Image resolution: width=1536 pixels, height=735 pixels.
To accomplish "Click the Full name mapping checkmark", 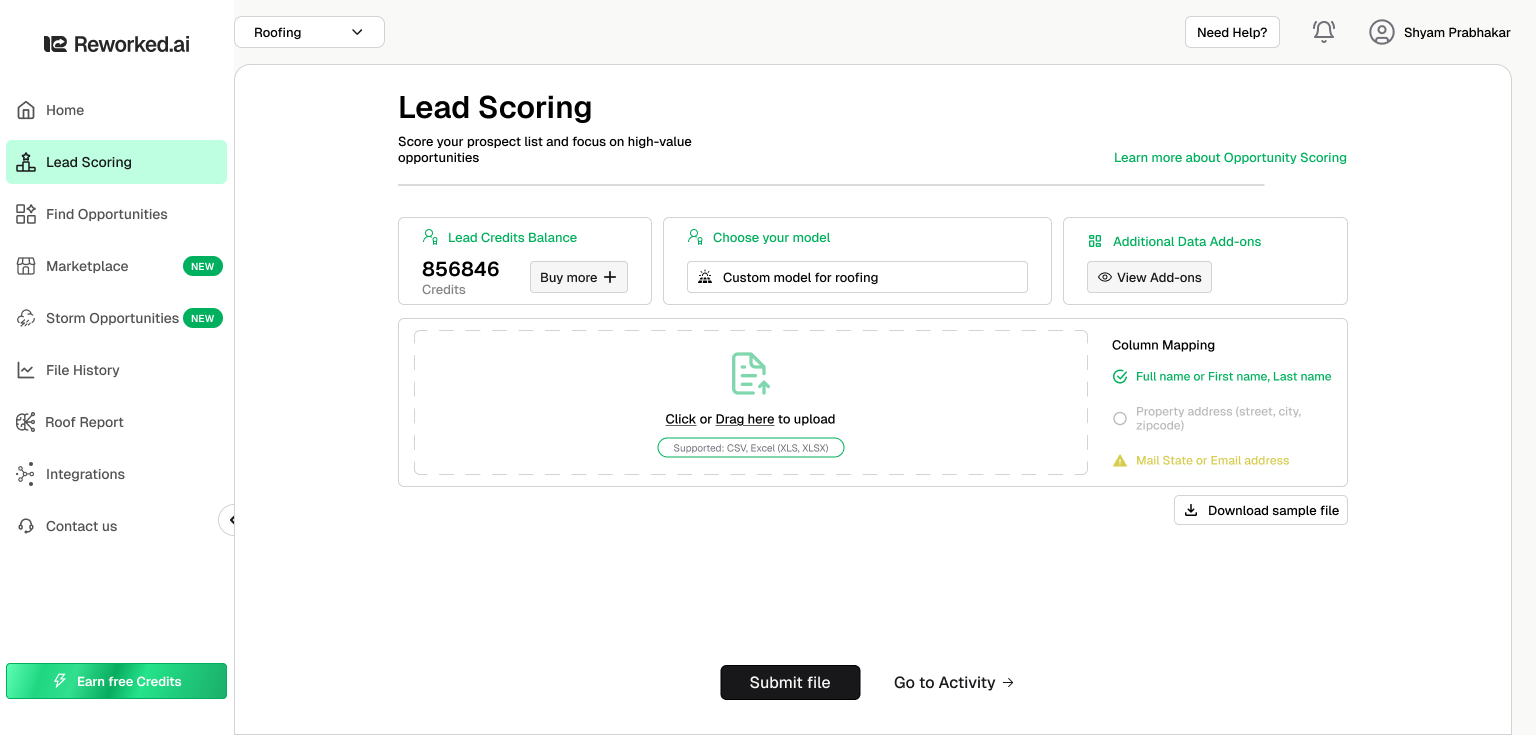I will tap(1120, 377).
